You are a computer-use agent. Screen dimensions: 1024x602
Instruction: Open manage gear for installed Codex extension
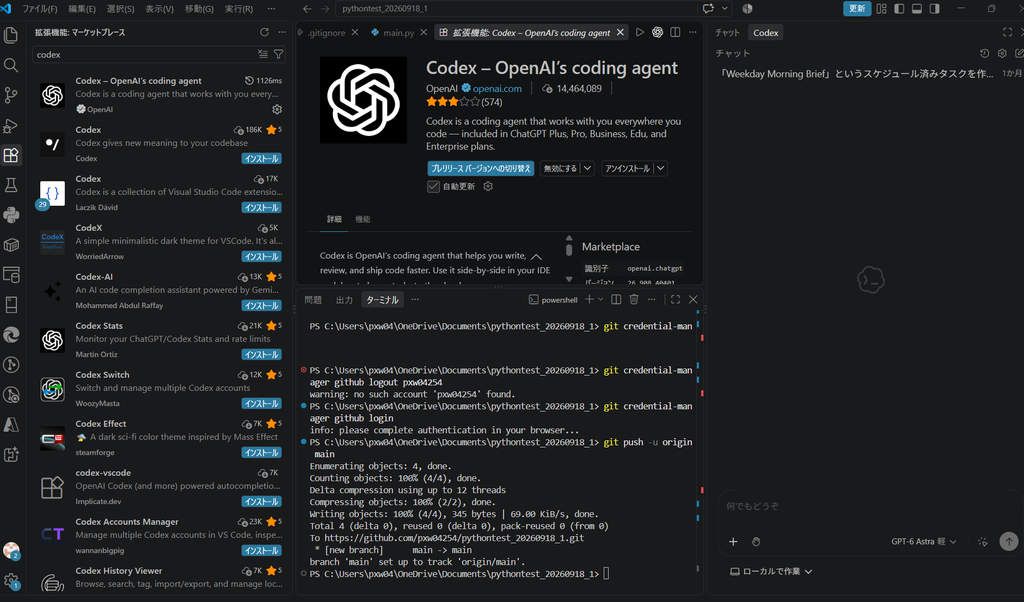tap(277, 109)
